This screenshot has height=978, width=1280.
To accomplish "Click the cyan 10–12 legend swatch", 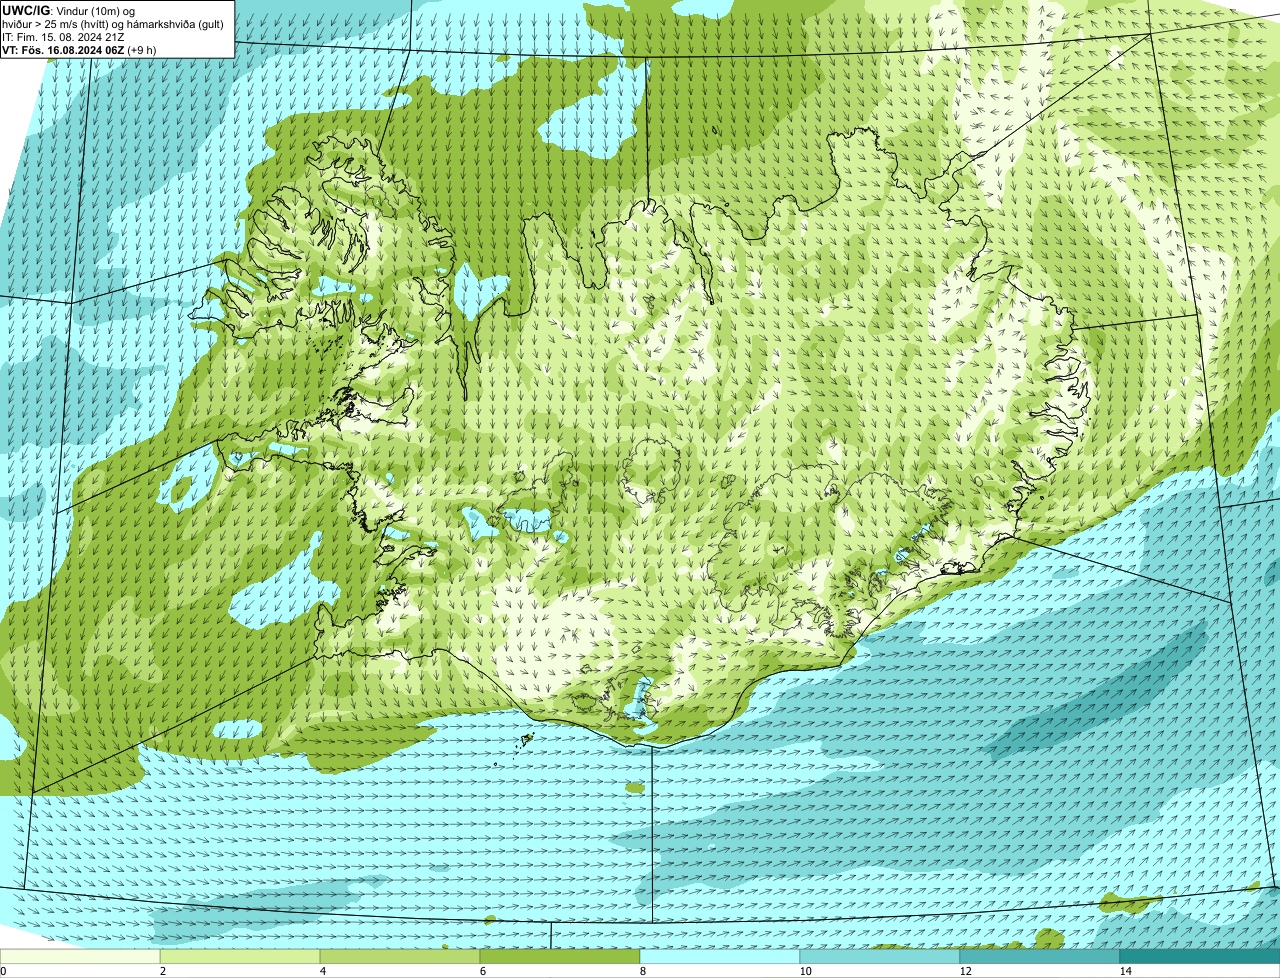I will click(x=880, y=957).
